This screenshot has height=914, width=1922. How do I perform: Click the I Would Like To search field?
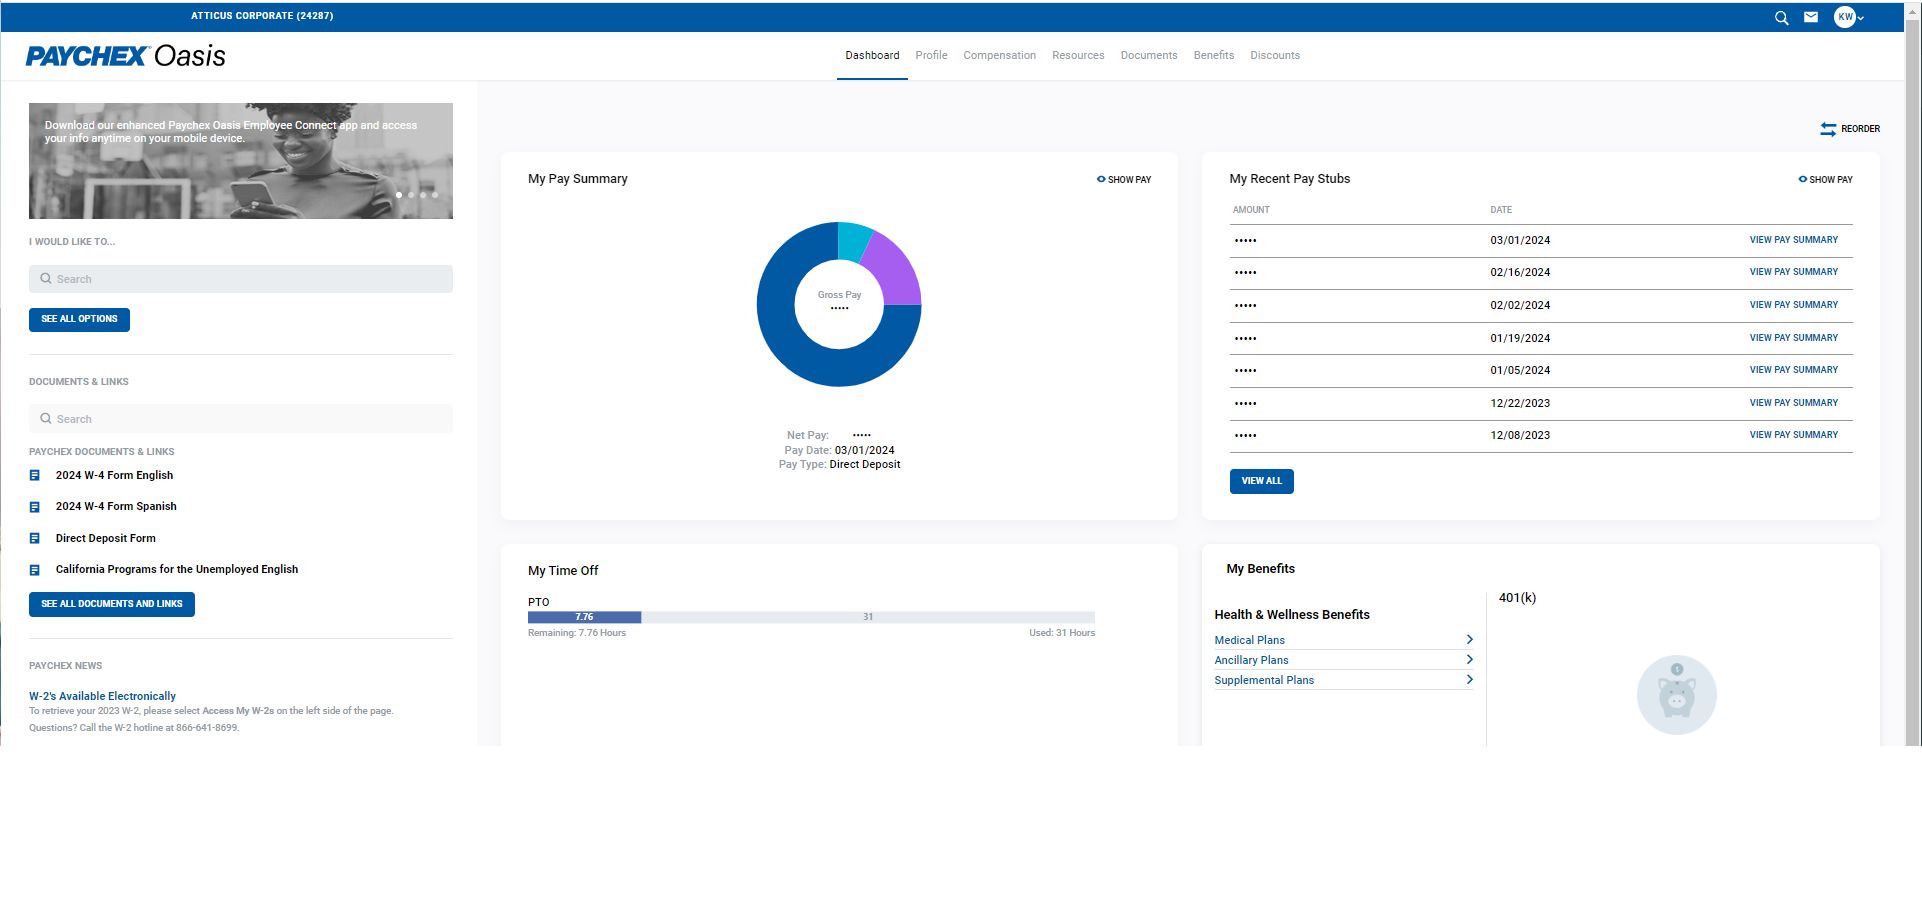pos(241,279)
